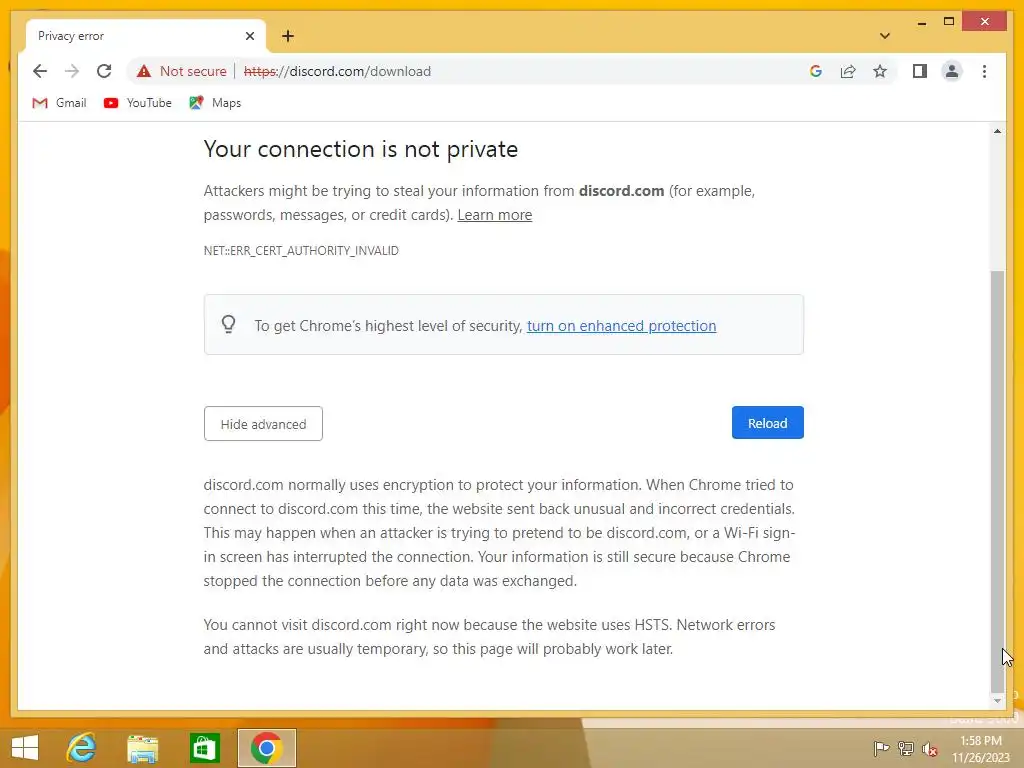The height and width of the screenshot is (768, 1024).
Task: Select the Privacy error tab
Action: [x=130, y=36]
